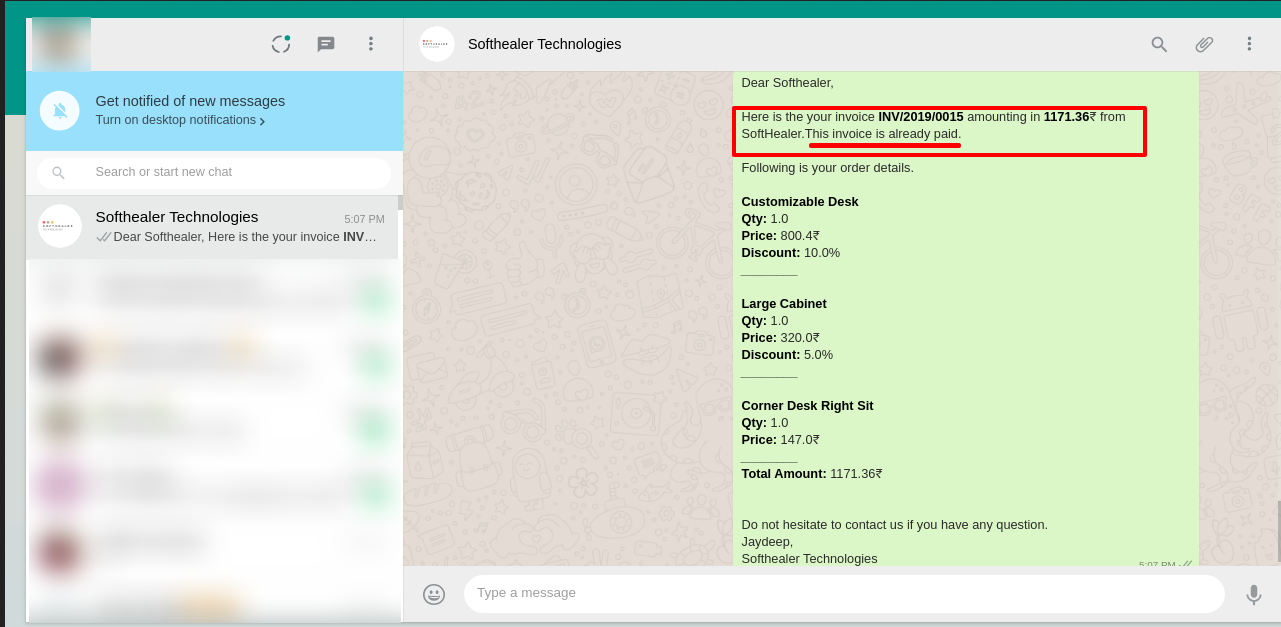
Task: Click the Large Cabinet item heading
Action: (784, 303)
